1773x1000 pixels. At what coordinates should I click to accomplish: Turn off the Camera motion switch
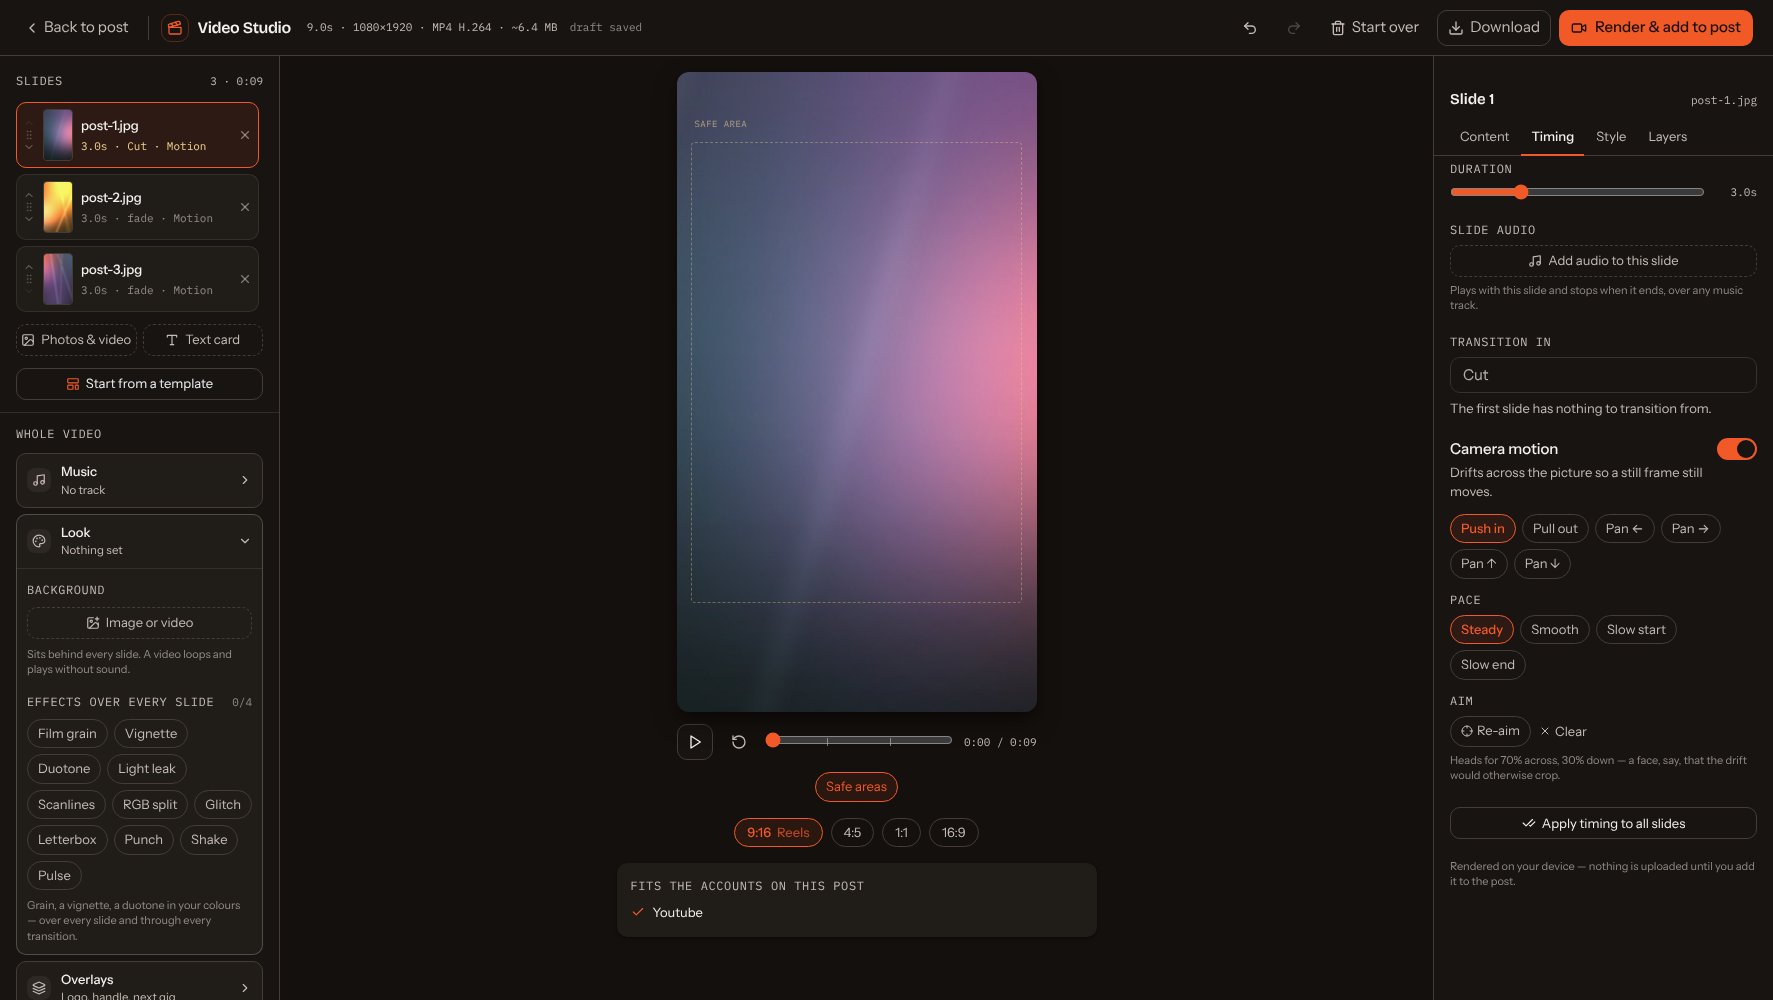pyautogui.click(x=1737, y=449)
